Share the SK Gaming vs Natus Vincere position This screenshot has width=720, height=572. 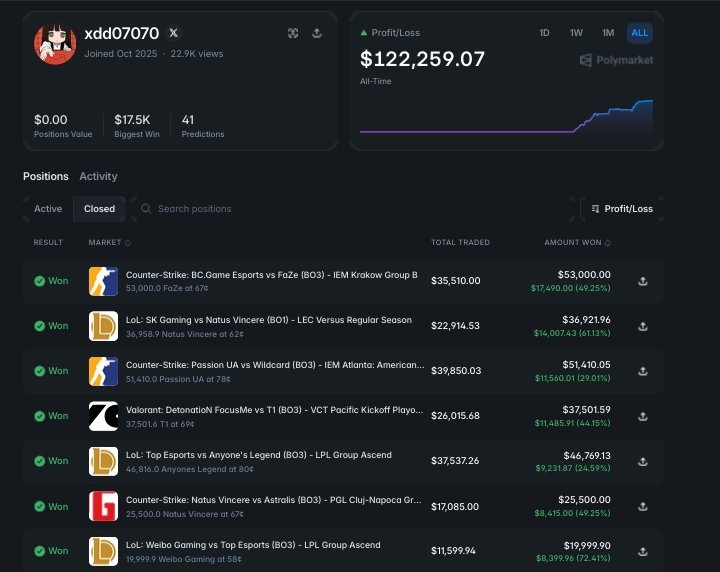(643, 326)
